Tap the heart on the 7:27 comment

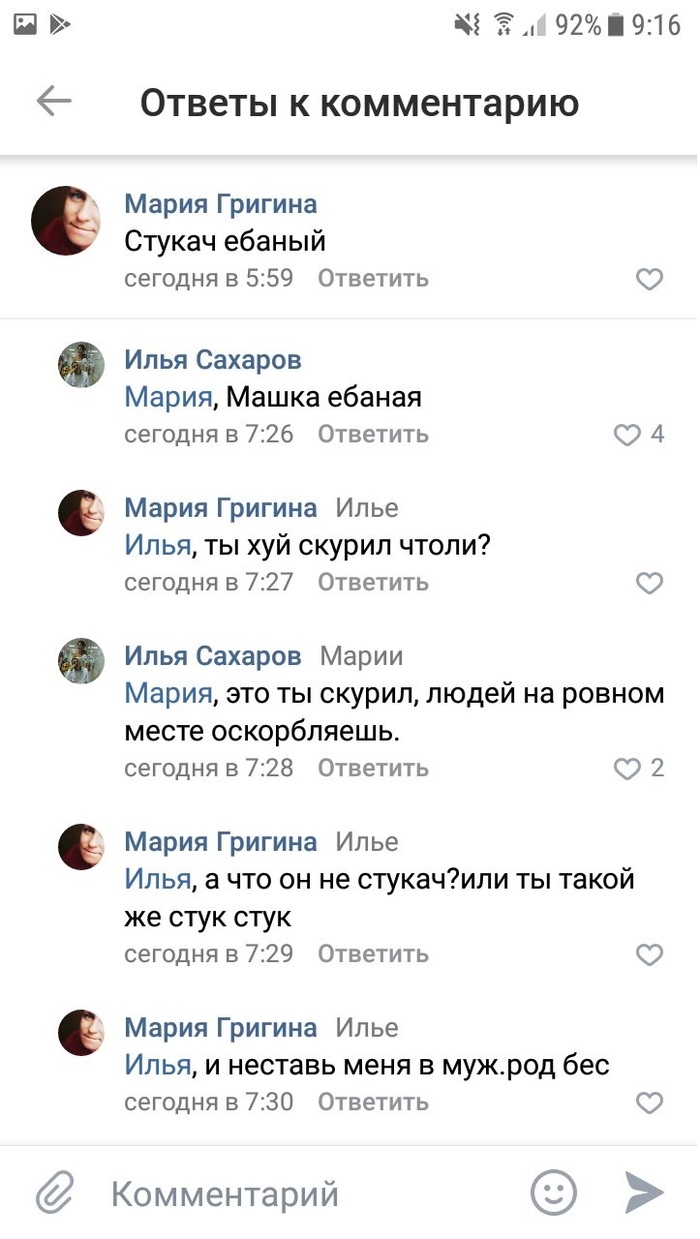pos(650,583)
